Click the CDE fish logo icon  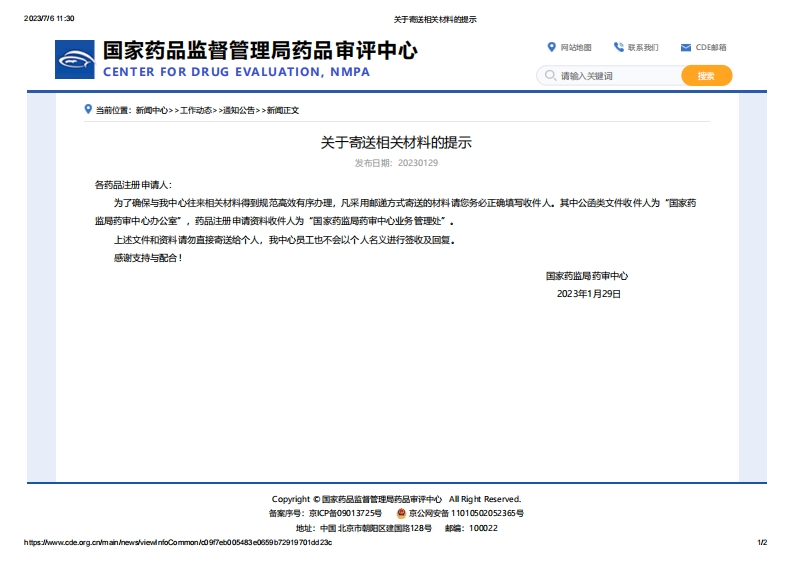tap(75, 61)
